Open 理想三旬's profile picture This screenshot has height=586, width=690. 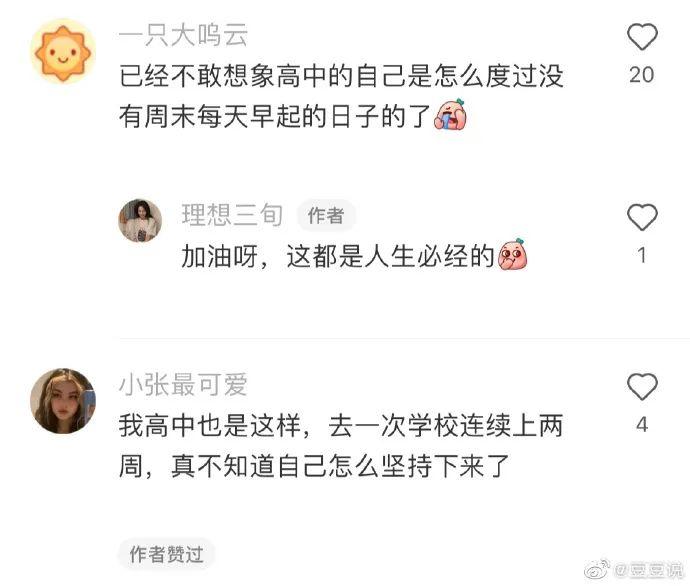pos(140,221)
